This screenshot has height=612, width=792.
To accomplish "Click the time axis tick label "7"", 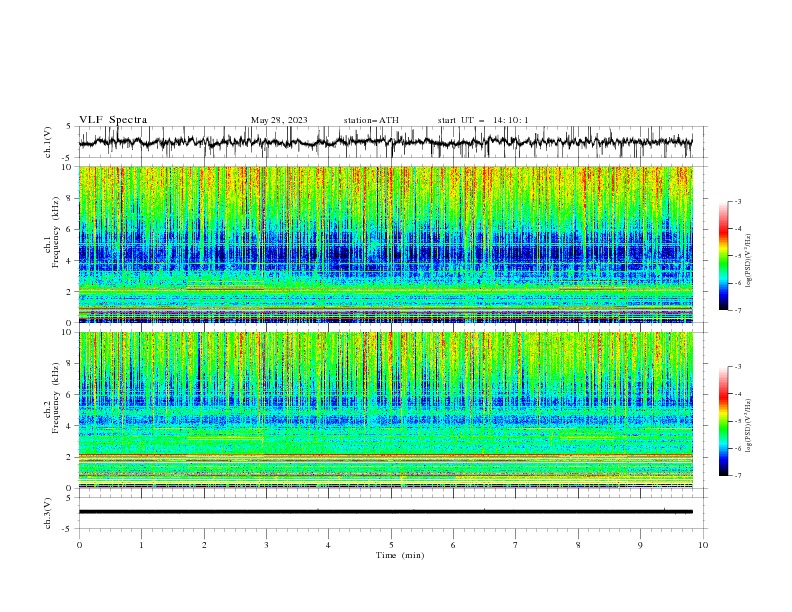I will click(516, 545).
